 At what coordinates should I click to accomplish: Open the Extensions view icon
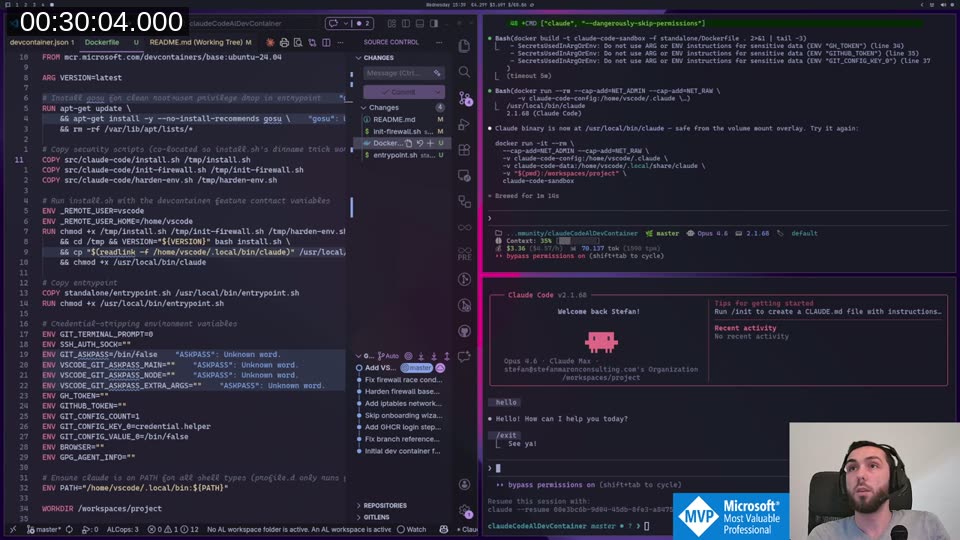(465, 150)
